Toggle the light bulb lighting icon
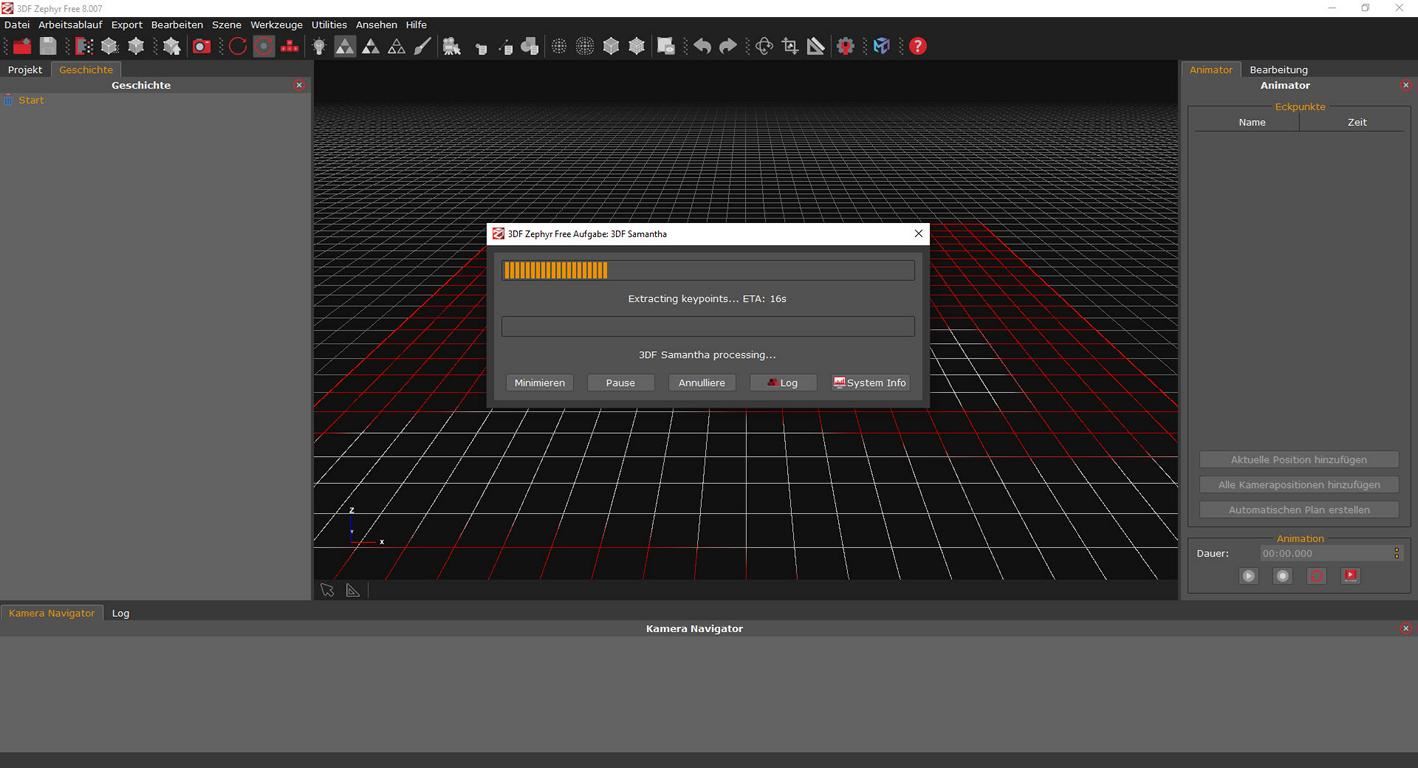Screen dimensions: 1418x768 (319, 46)
